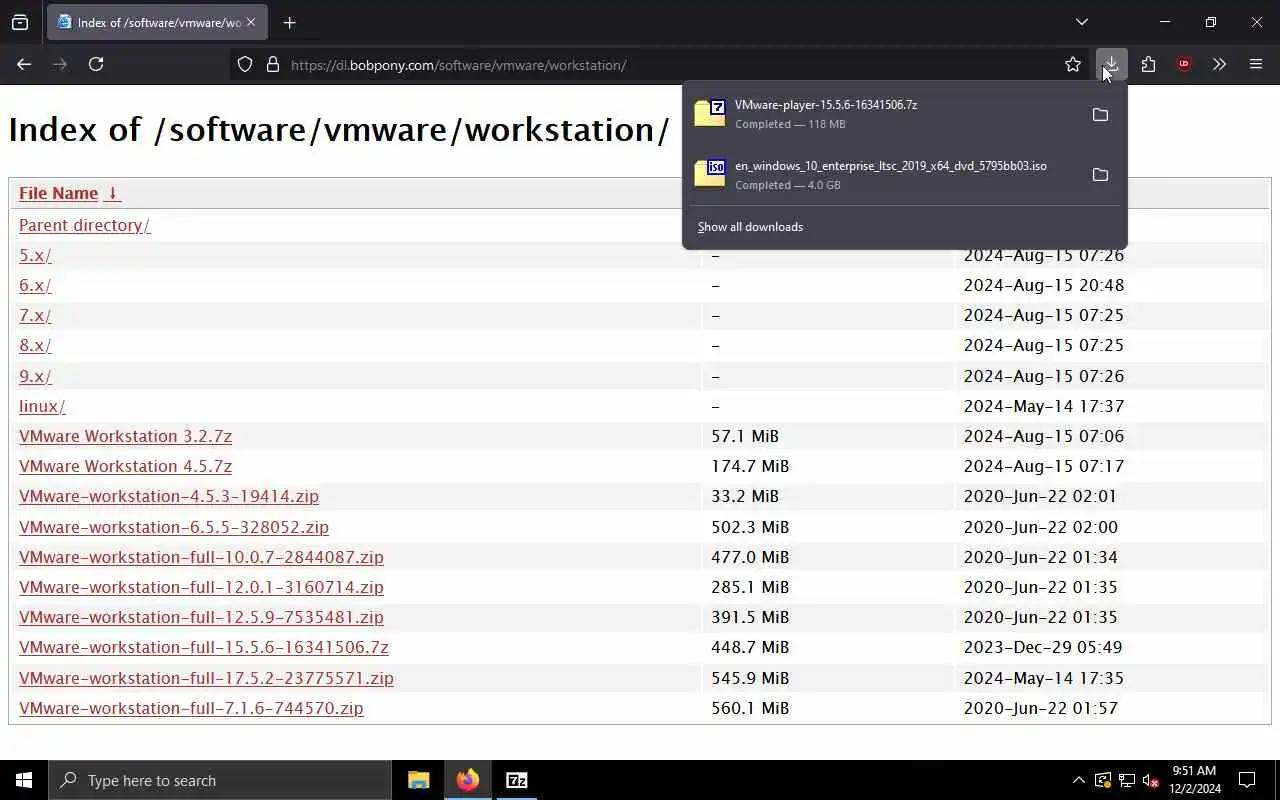Image resolution: width=1280 pixels, height=800 pixels.
Task: Open a new tab with plus button
Action: click(289, 22)
